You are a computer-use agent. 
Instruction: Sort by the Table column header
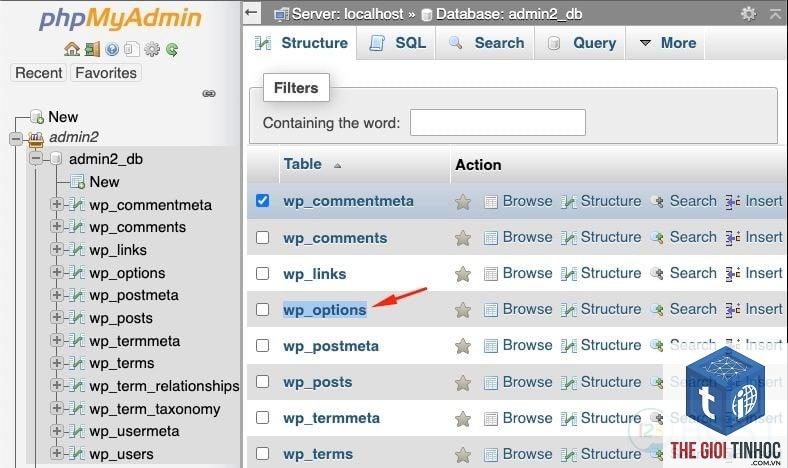pos(303,164)
